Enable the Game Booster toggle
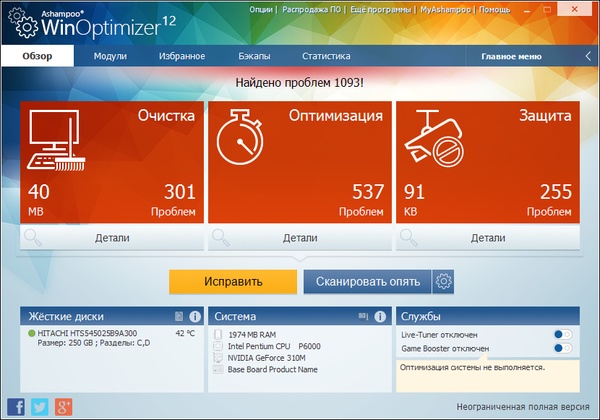 point(562,348)
